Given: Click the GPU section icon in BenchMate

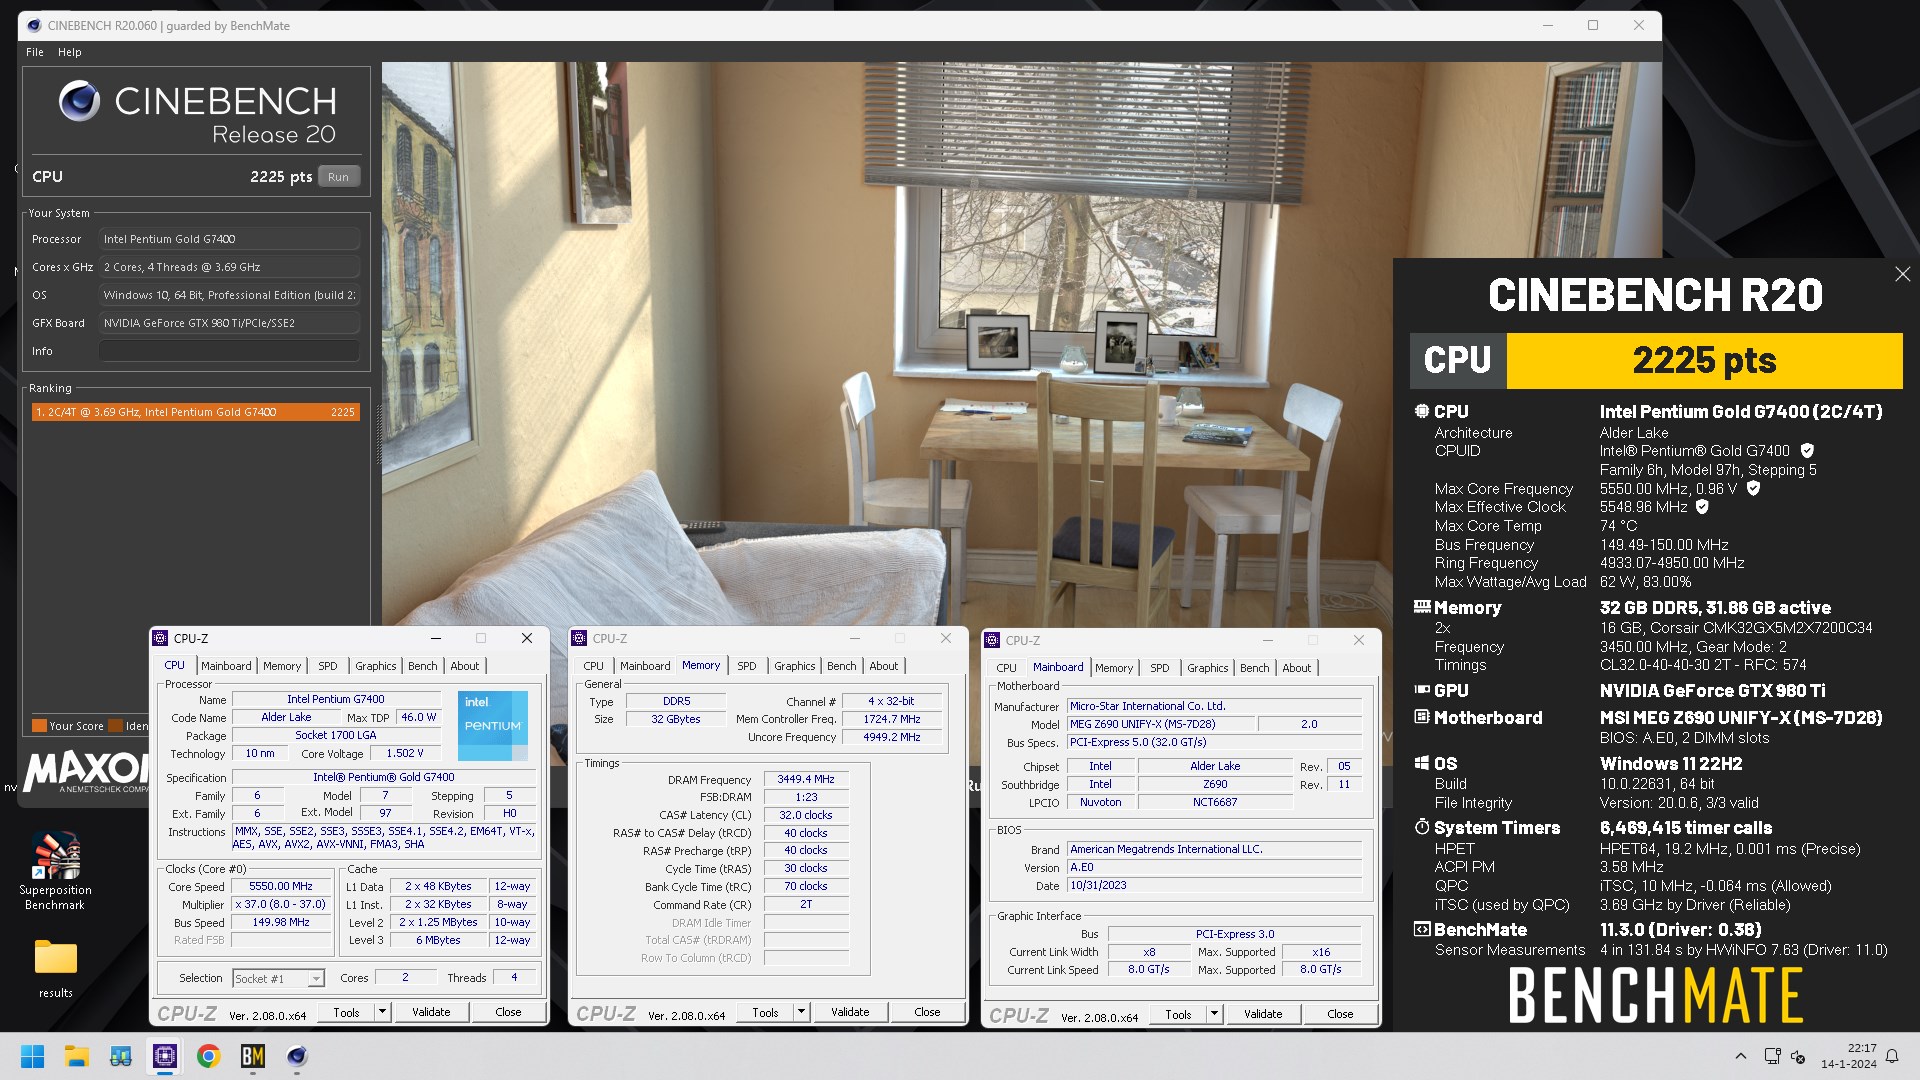Looking at the screenshot, I should tap(1422, 690).
